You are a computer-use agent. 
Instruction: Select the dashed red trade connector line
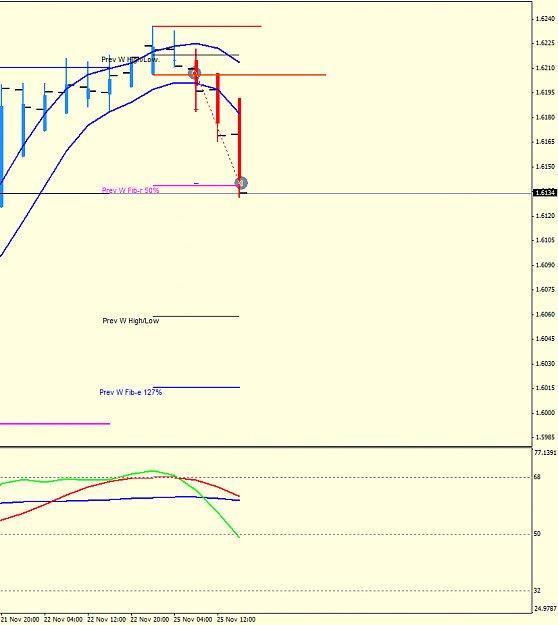tap(218, 128)
